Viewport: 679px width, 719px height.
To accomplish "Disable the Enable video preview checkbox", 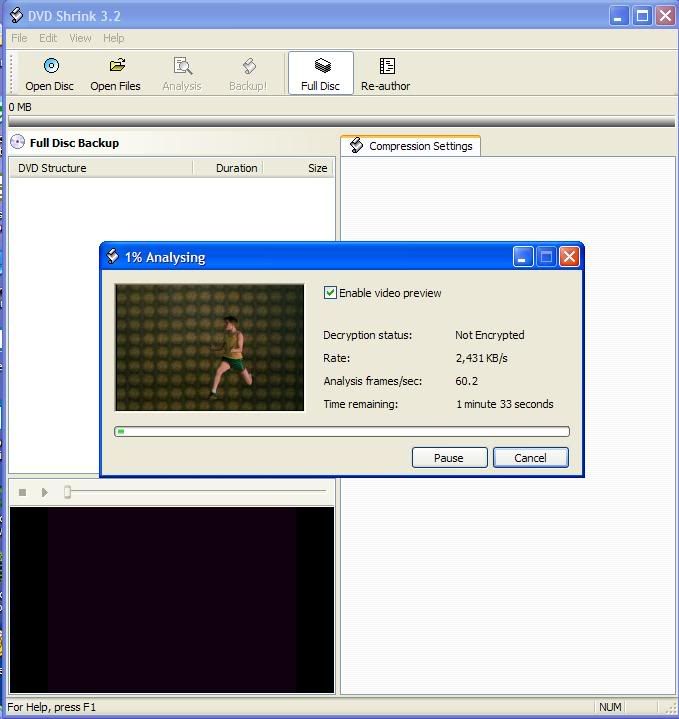I will point(330,293).
